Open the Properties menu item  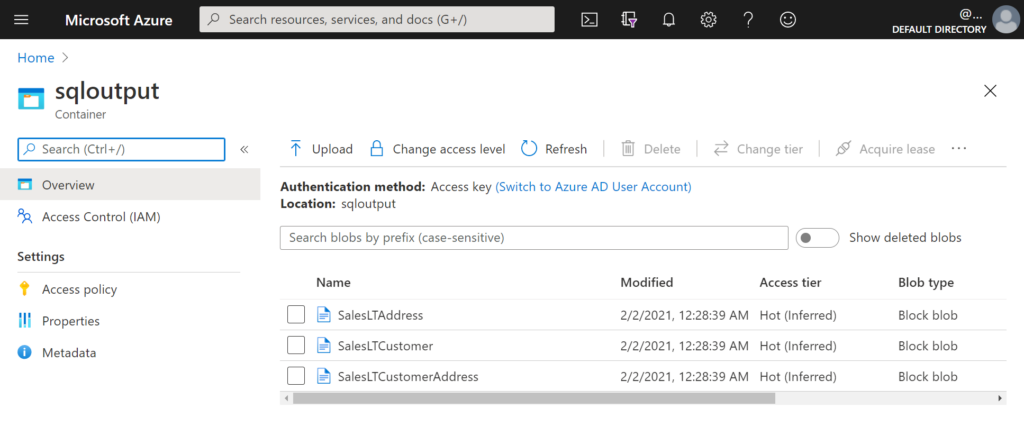pos(130,321)
